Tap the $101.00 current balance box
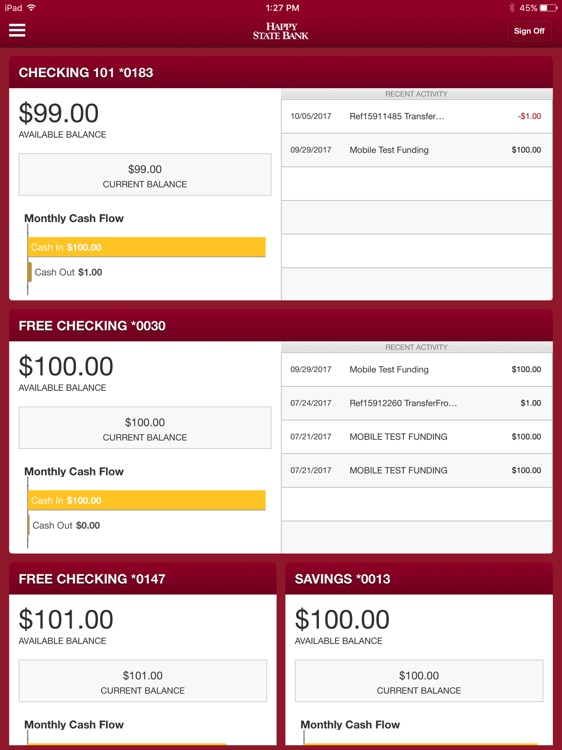Viewport: 562px width, 750px height. [143, 681]
